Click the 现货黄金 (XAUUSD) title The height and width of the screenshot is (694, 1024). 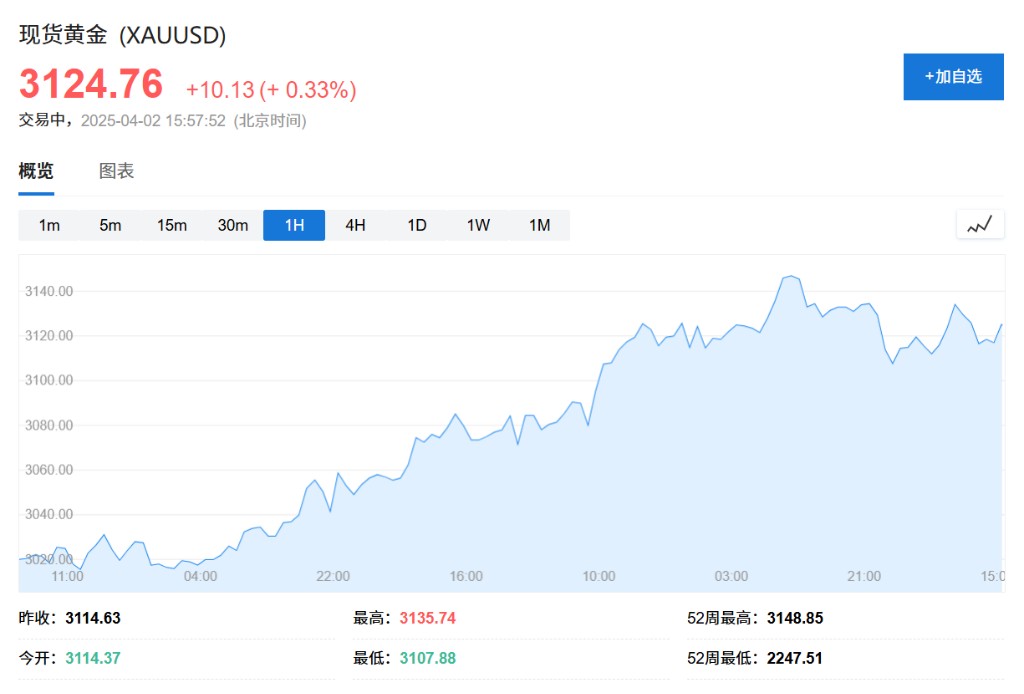123,35
